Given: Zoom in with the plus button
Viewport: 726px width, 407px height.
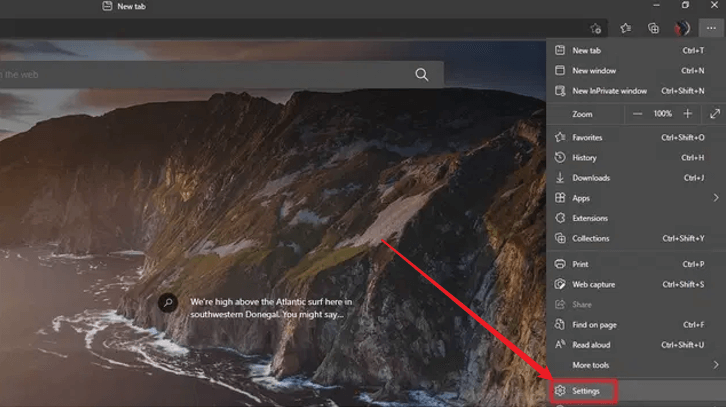Looking at the screenshot, I should (x=687, y=114).
